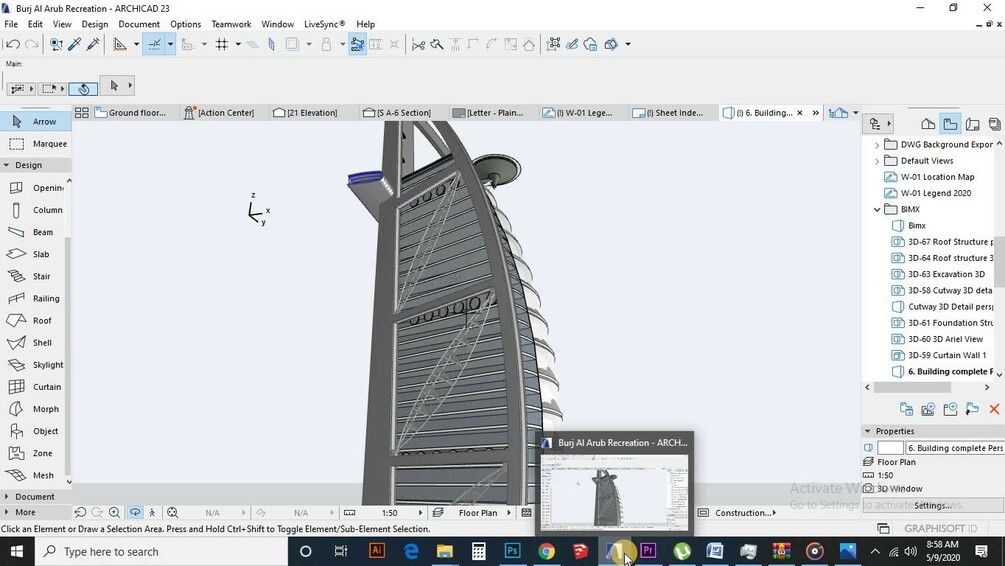Select the Zone tool
This screenshot has height=566, width=1005.
[x=35, y=453]
